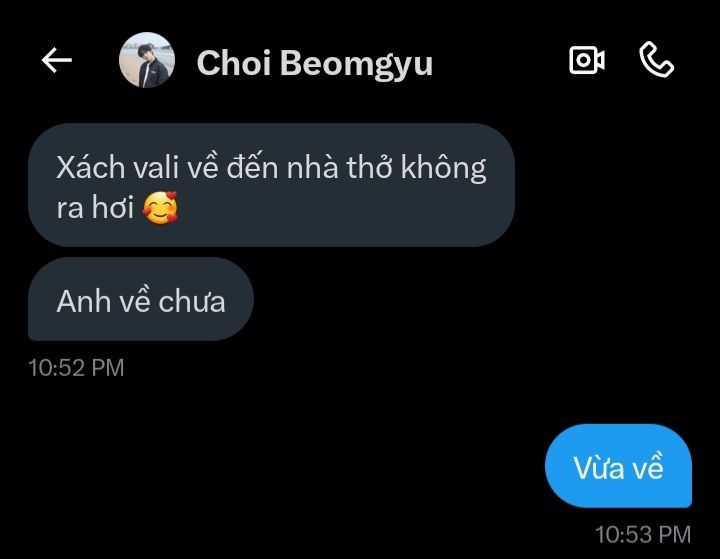Click the word 'không' in first message
This screenshot has height=559, width=720.
(443, 169)
